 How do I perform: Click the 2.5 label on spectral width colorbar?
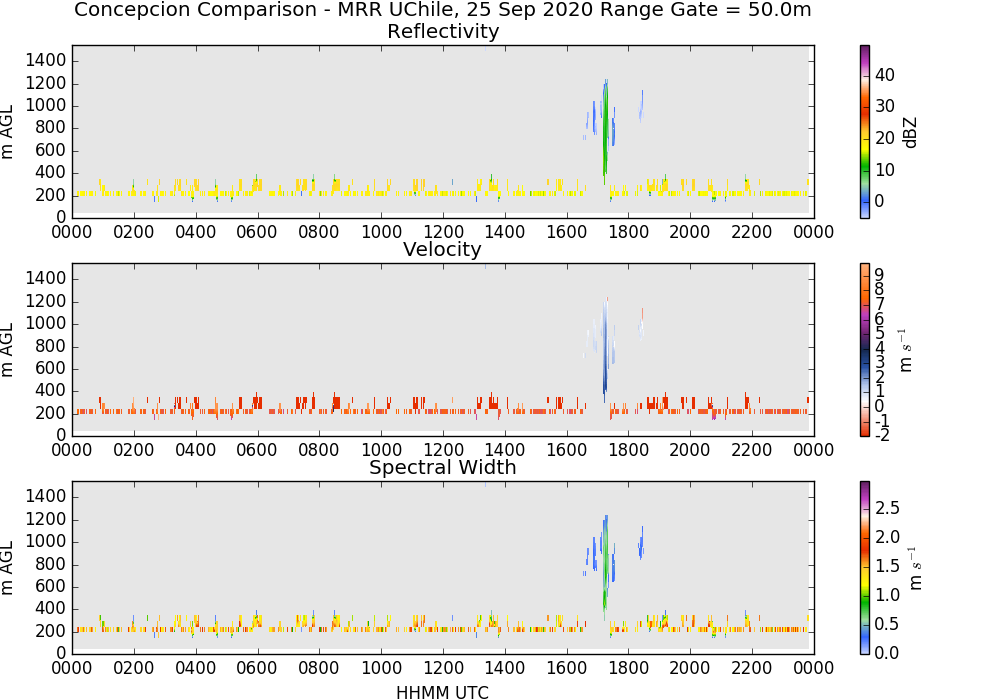(887, 508)
